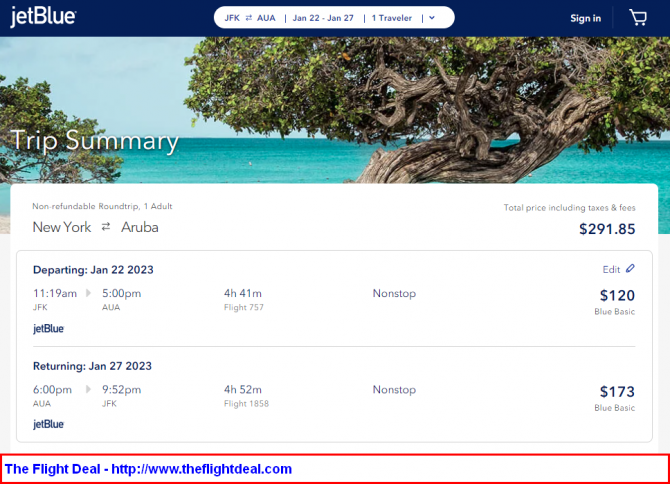Click Departing: Jan 22 2023 heading

pos(93,270)
